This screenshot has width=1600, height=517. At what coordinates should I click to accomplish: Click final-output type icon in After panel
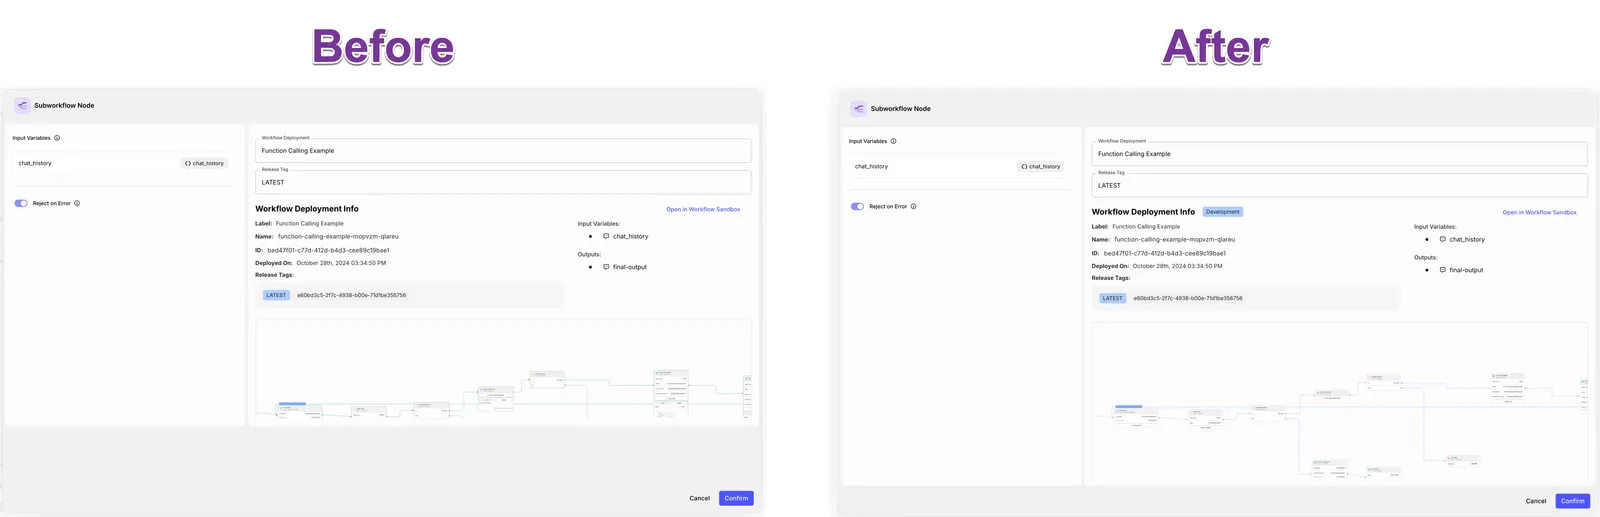(x=1442, y=270)
